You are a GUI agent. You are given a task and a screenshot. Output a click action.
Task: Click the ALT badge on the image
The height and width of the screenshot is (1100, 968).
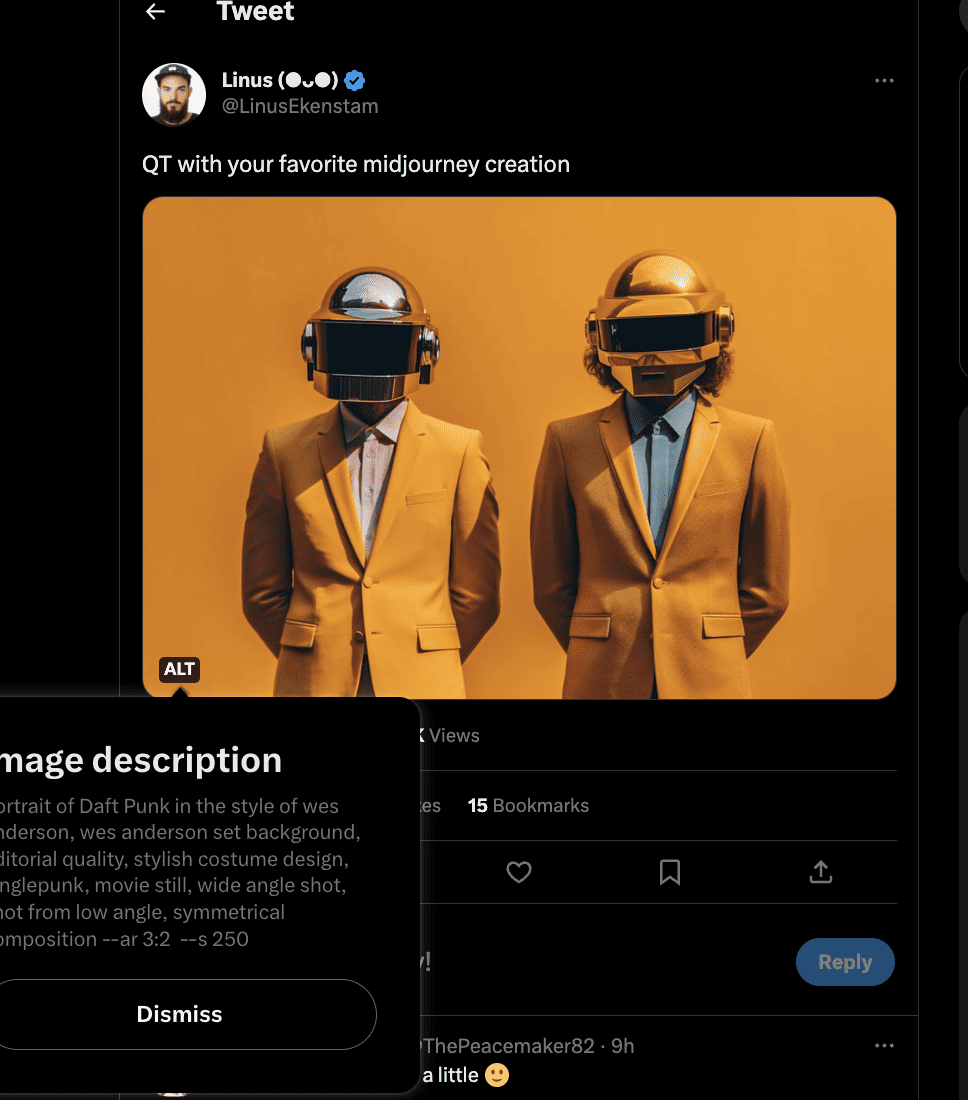point(179,669)
